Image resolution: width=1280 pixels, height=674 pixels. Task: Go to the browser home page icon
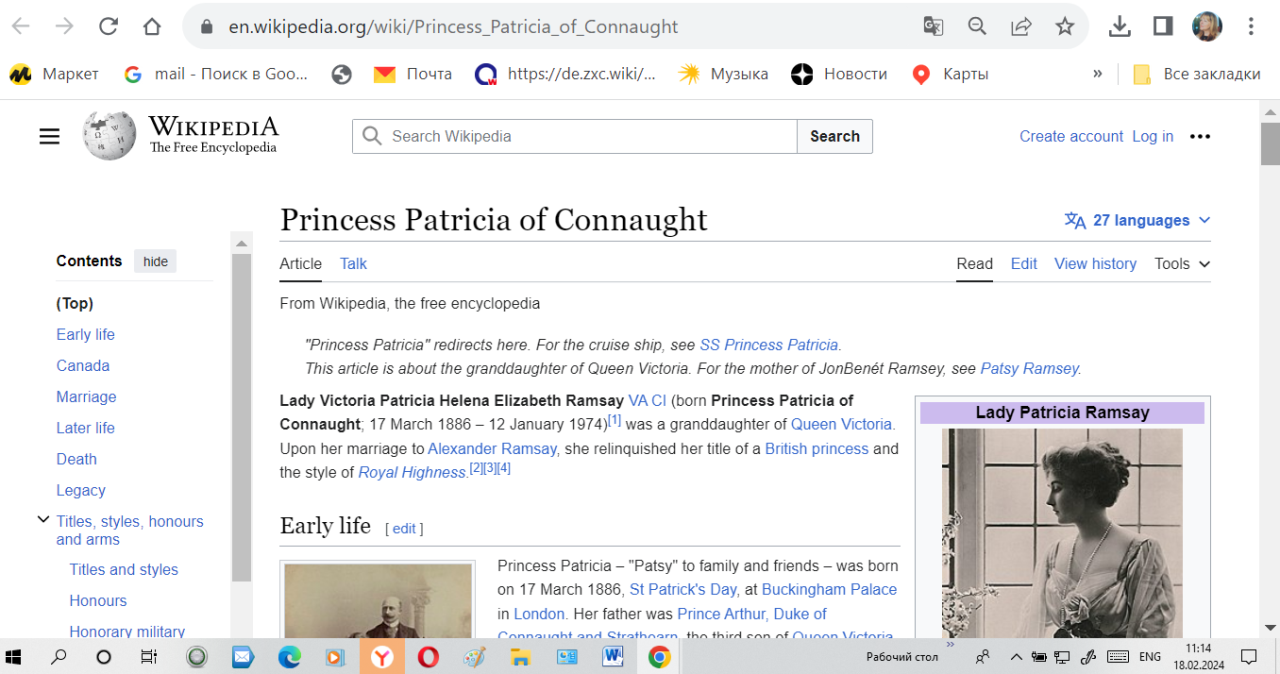click(x=151, y=27)
